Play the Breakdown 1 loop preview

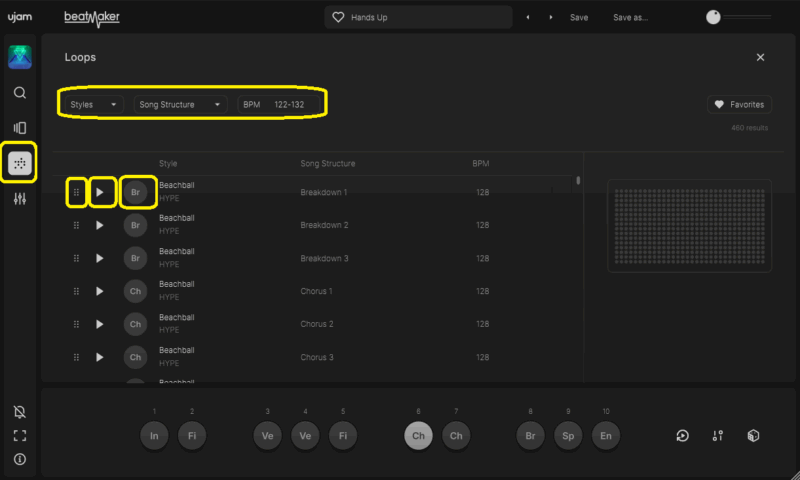tap(99, 192)
